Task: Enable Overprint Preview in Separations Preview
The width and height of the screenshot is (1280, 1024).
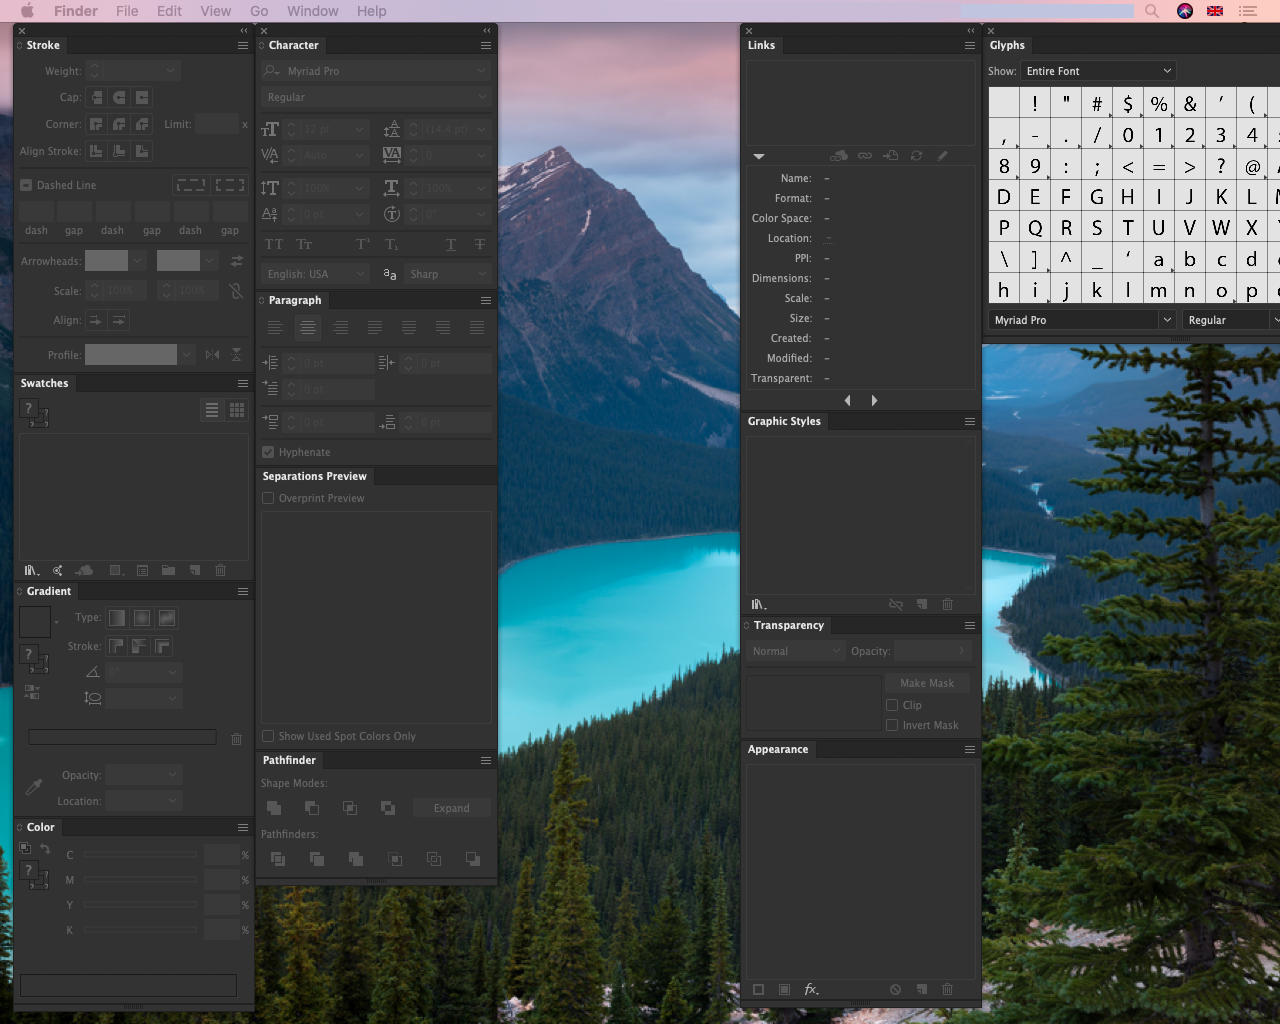Action: (268, 498)
